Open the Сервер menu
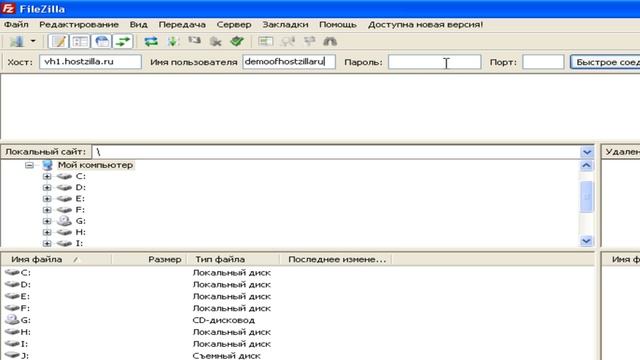Viewport: 640px width, 360px height. 234,24
